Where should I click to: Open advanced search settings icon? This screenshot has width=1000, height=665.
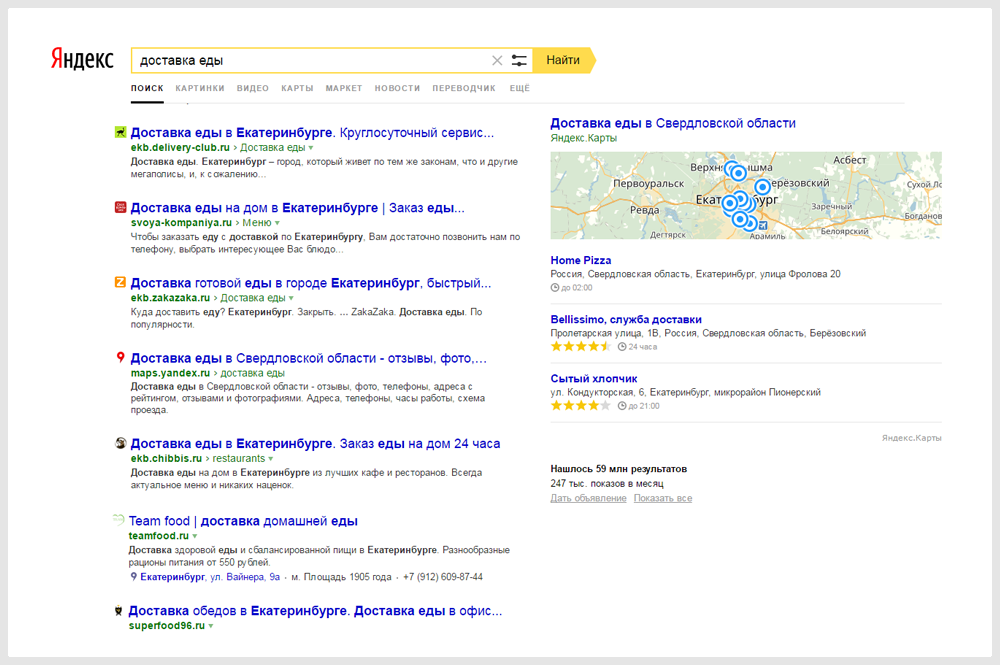click(x=519, y=61)
